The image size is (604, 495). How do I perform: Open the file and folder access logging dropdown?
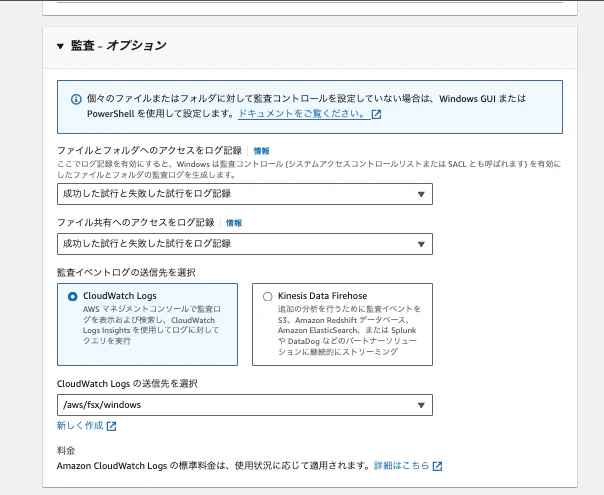tap(245, 194)
